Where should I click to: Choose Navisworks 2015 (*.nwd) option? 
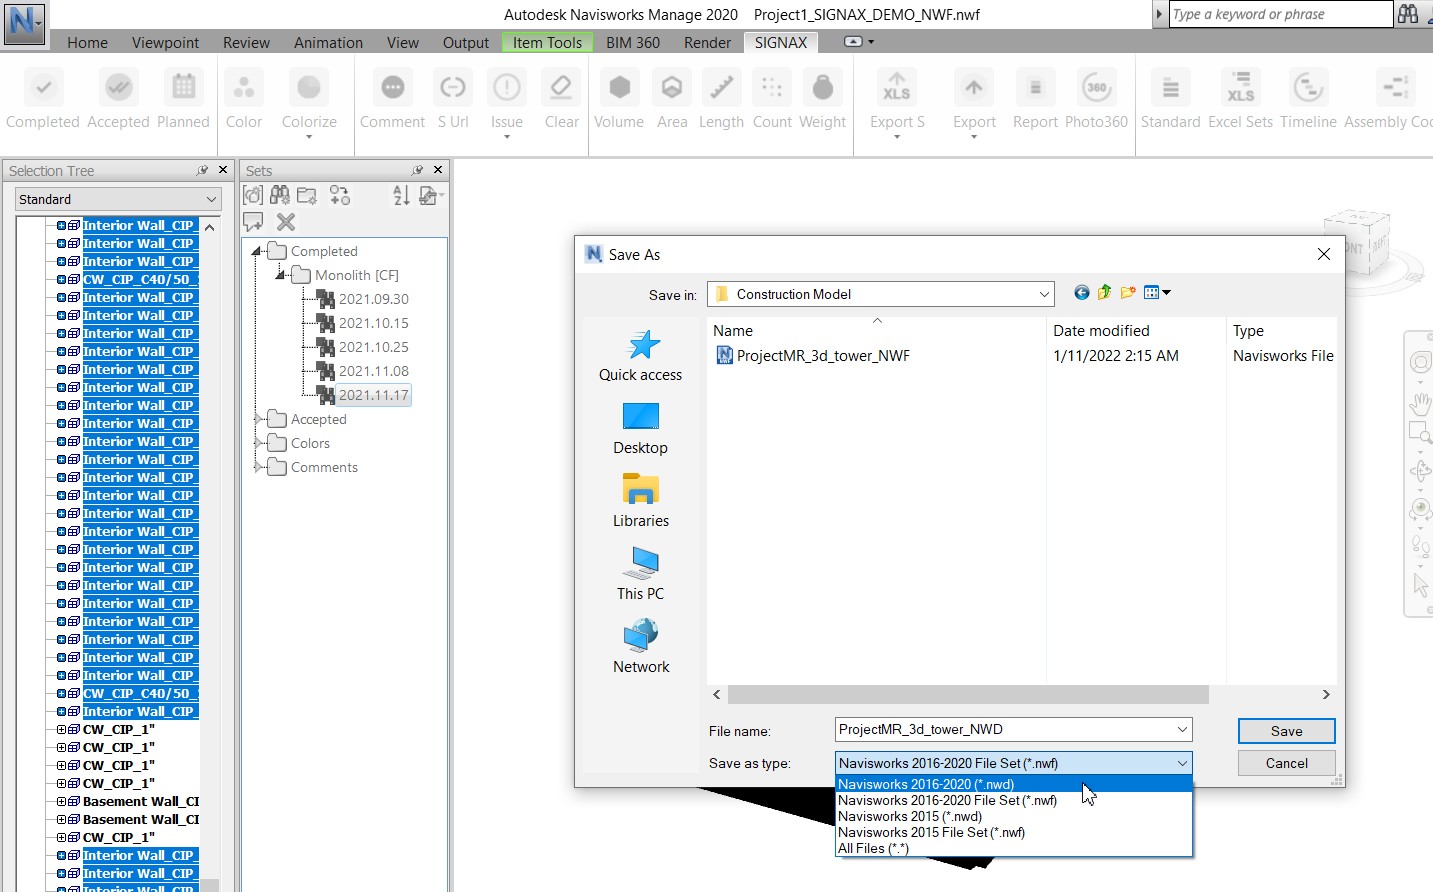1014,816
